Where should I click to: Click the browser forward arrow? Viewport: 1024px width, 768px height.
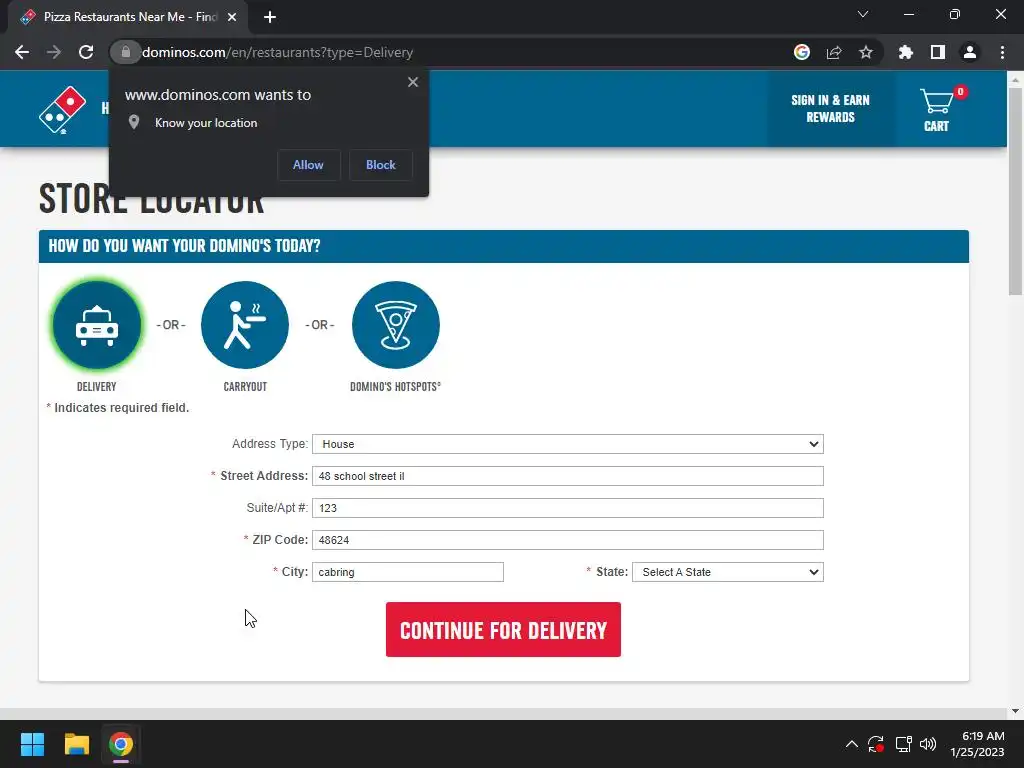point(54,52)
